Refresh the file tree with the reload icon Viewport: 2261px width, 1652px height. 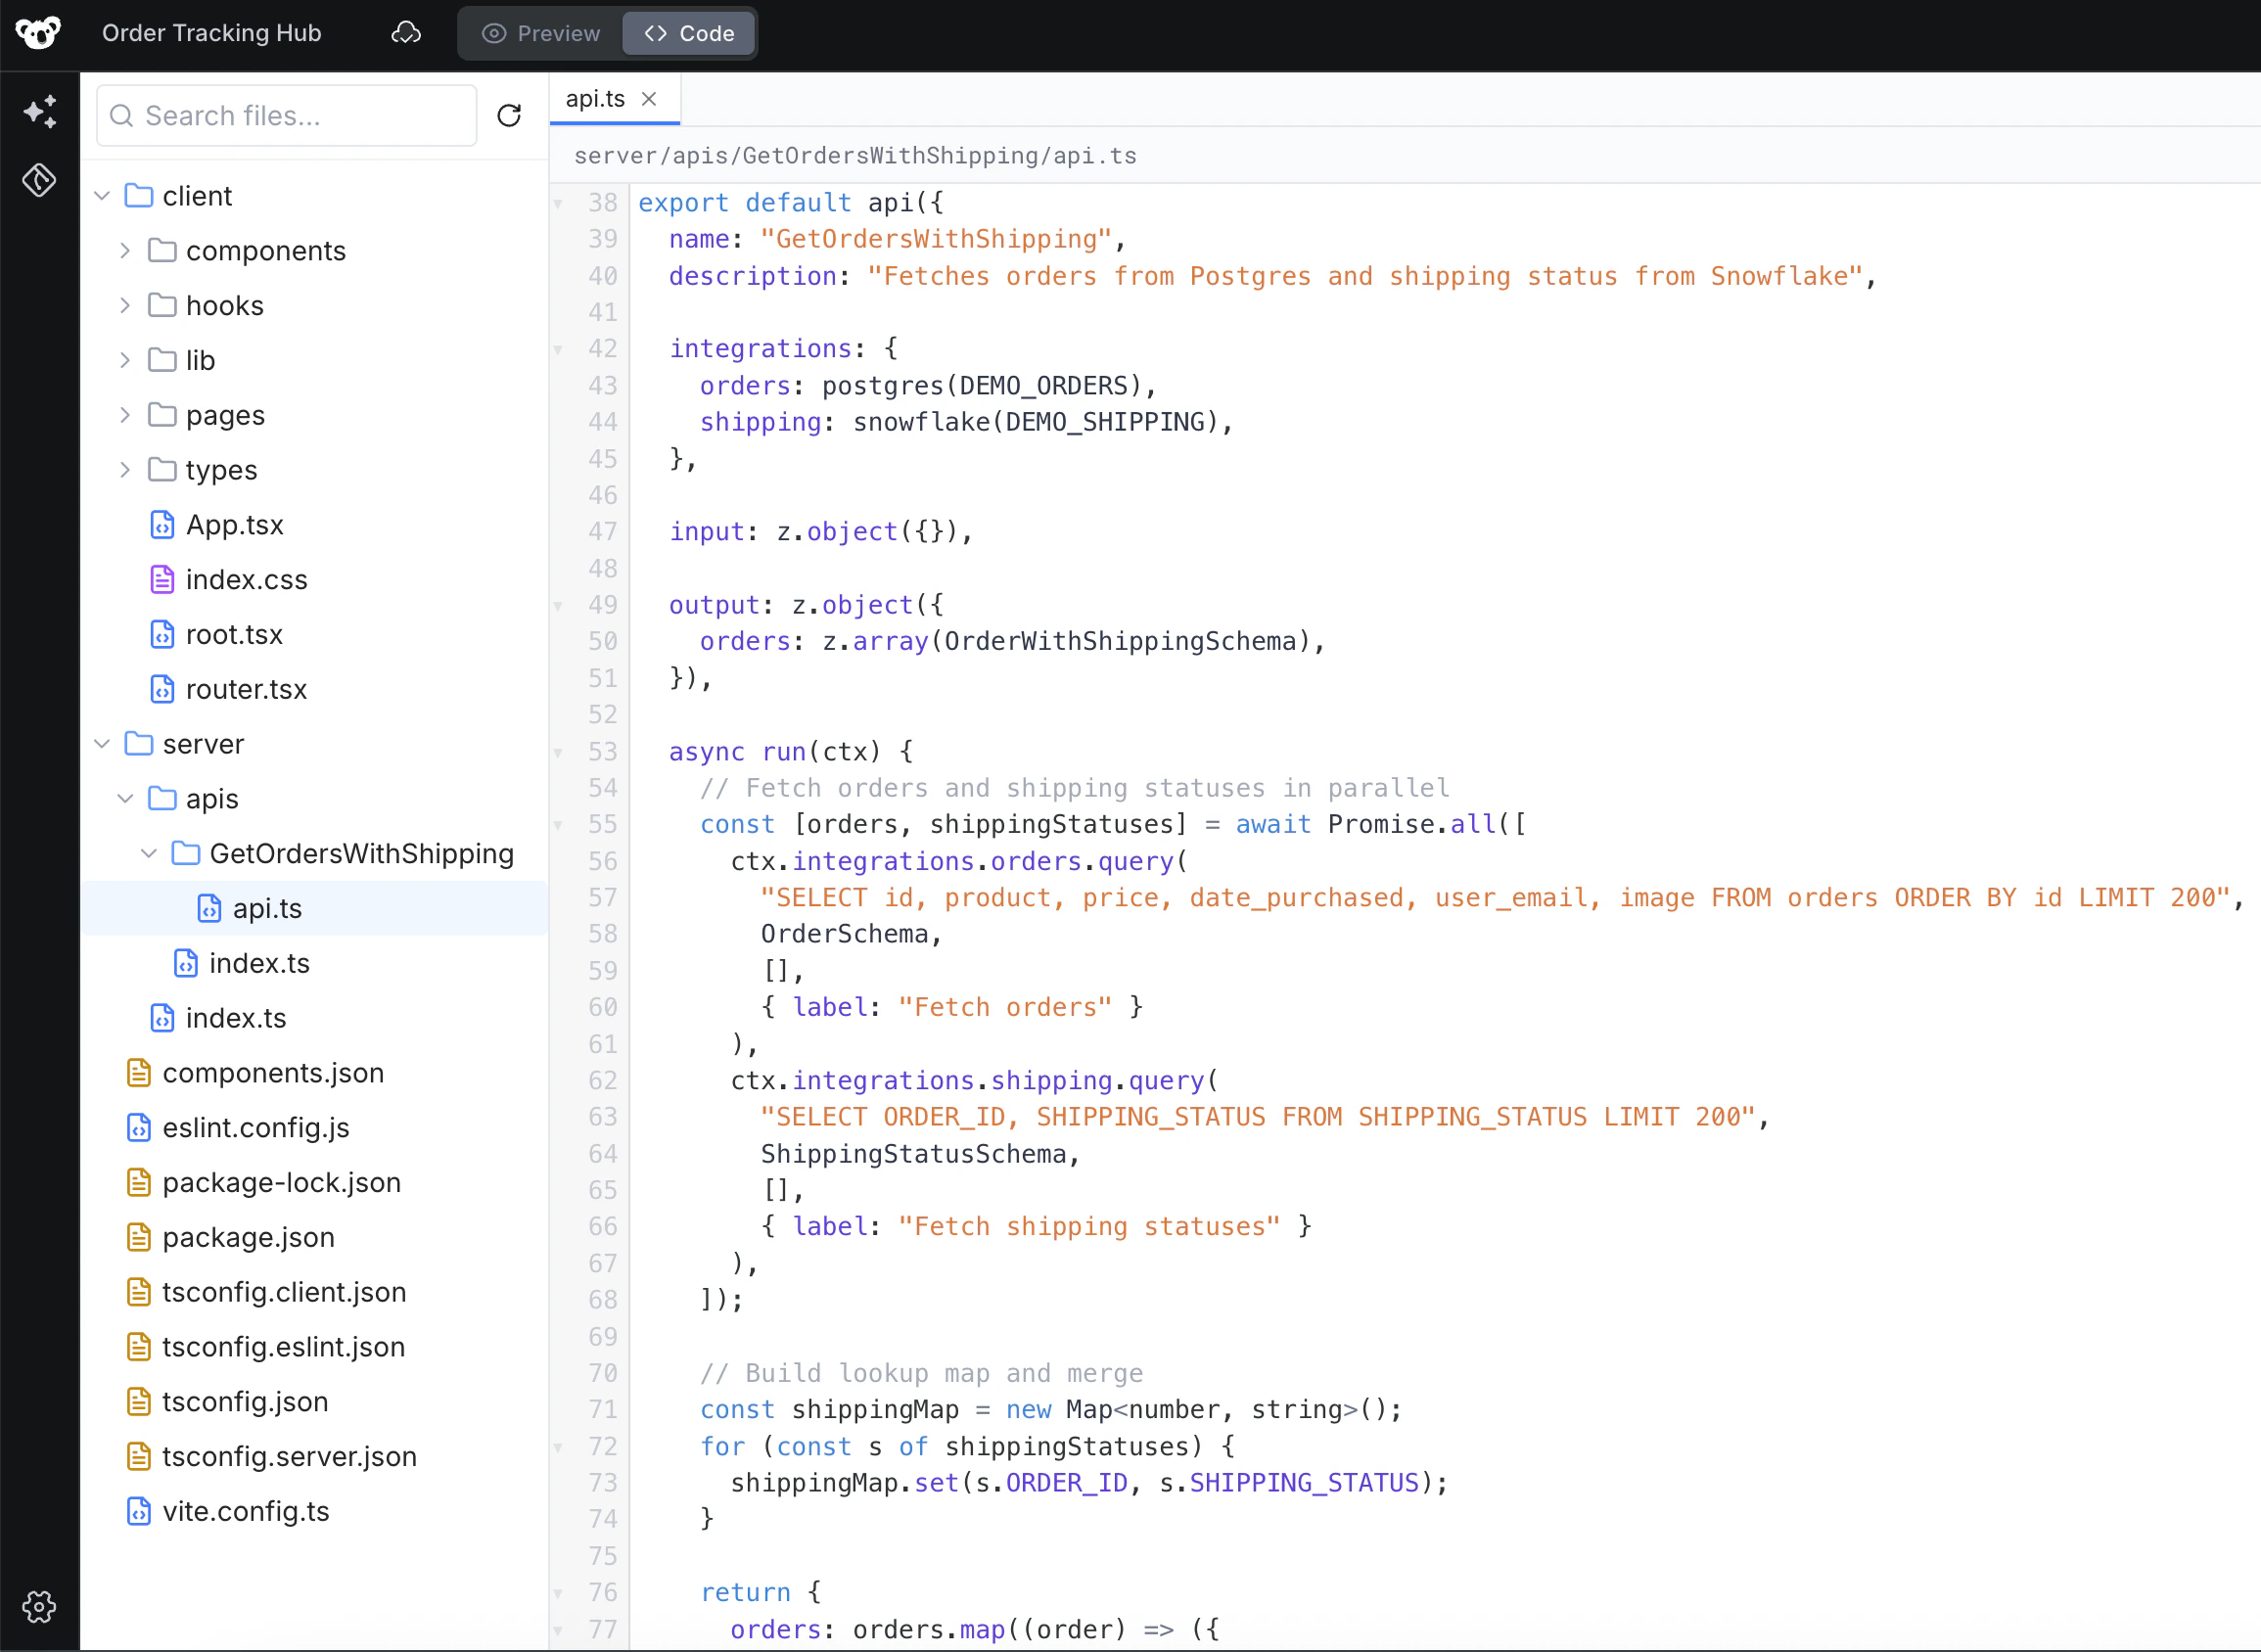[509, 115]
